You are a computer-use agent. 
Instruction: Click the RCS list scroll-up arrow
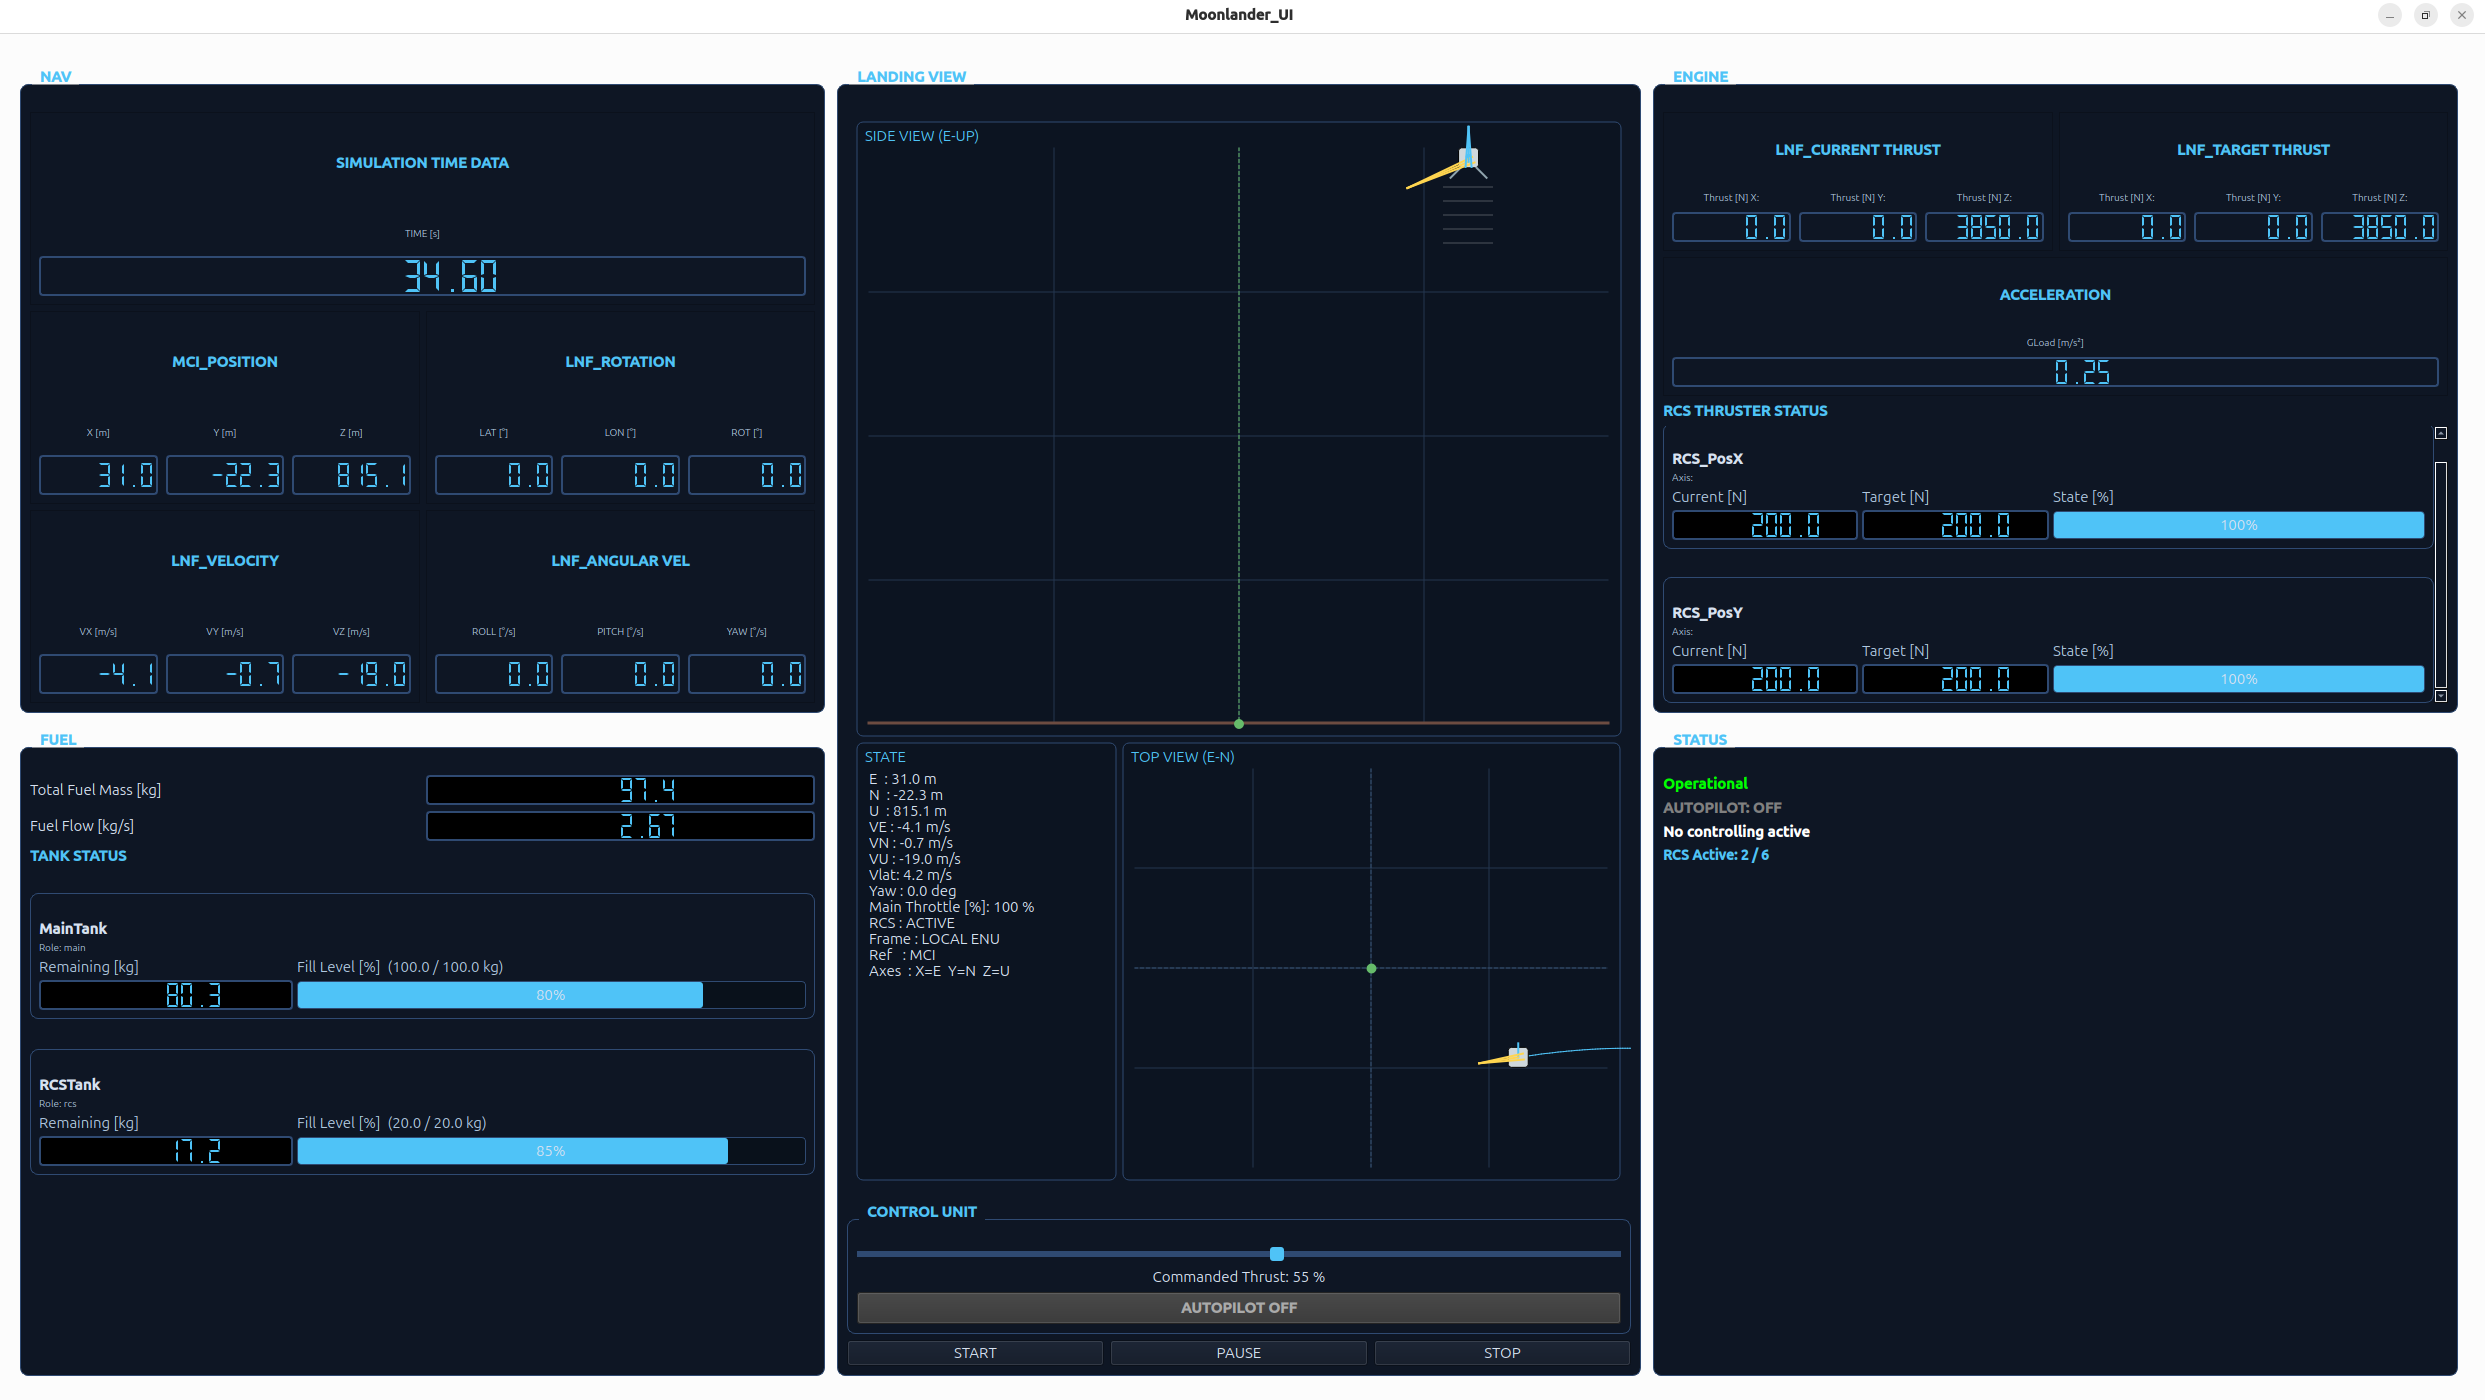coord(2441,433)
